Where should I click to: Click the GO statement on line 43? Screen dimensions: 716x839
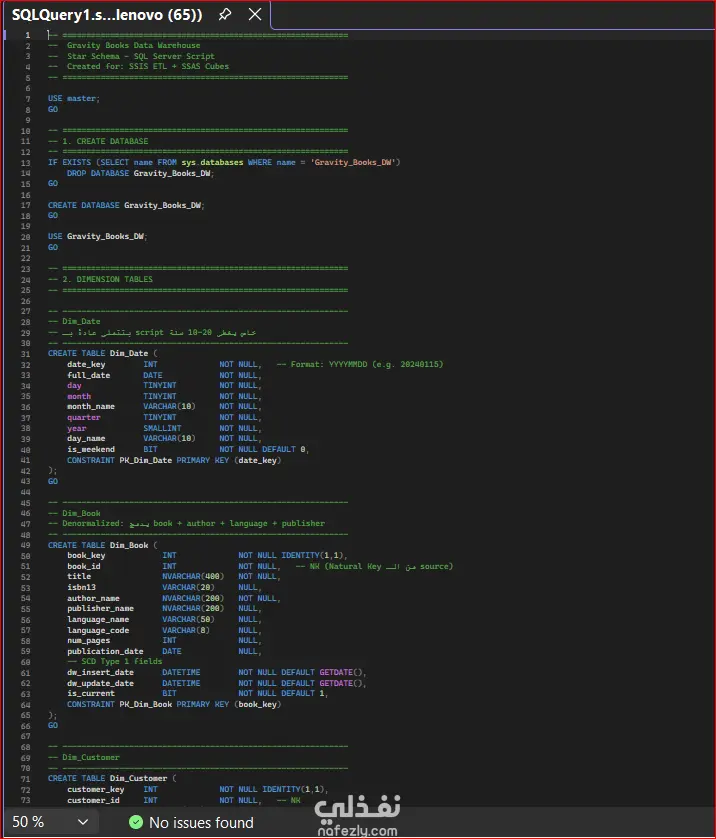click(x=52, y=481)
